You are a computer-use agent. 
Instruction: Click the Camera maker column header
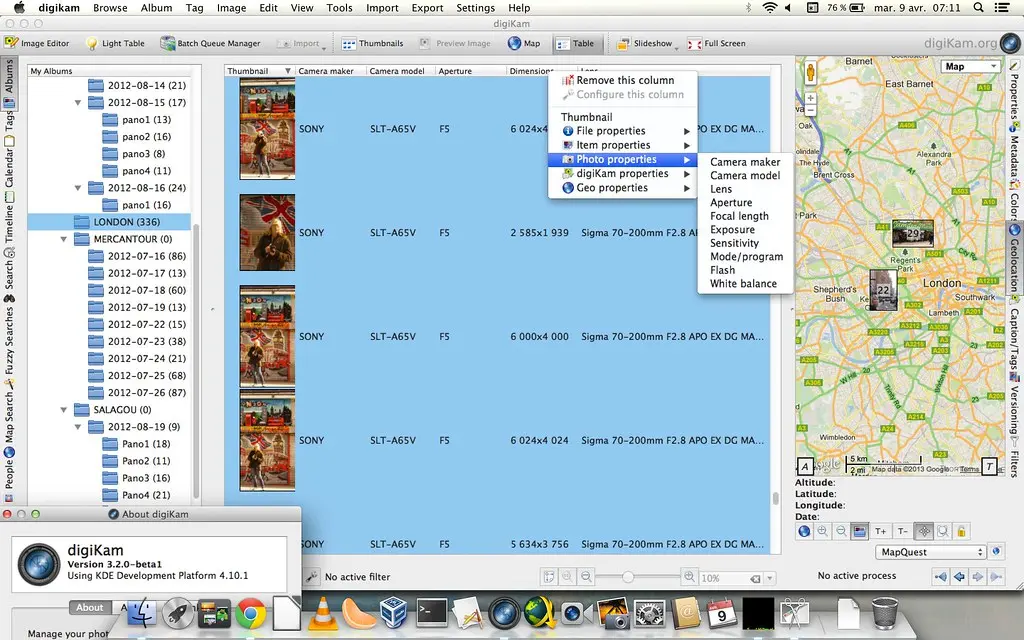pos(329,71)
